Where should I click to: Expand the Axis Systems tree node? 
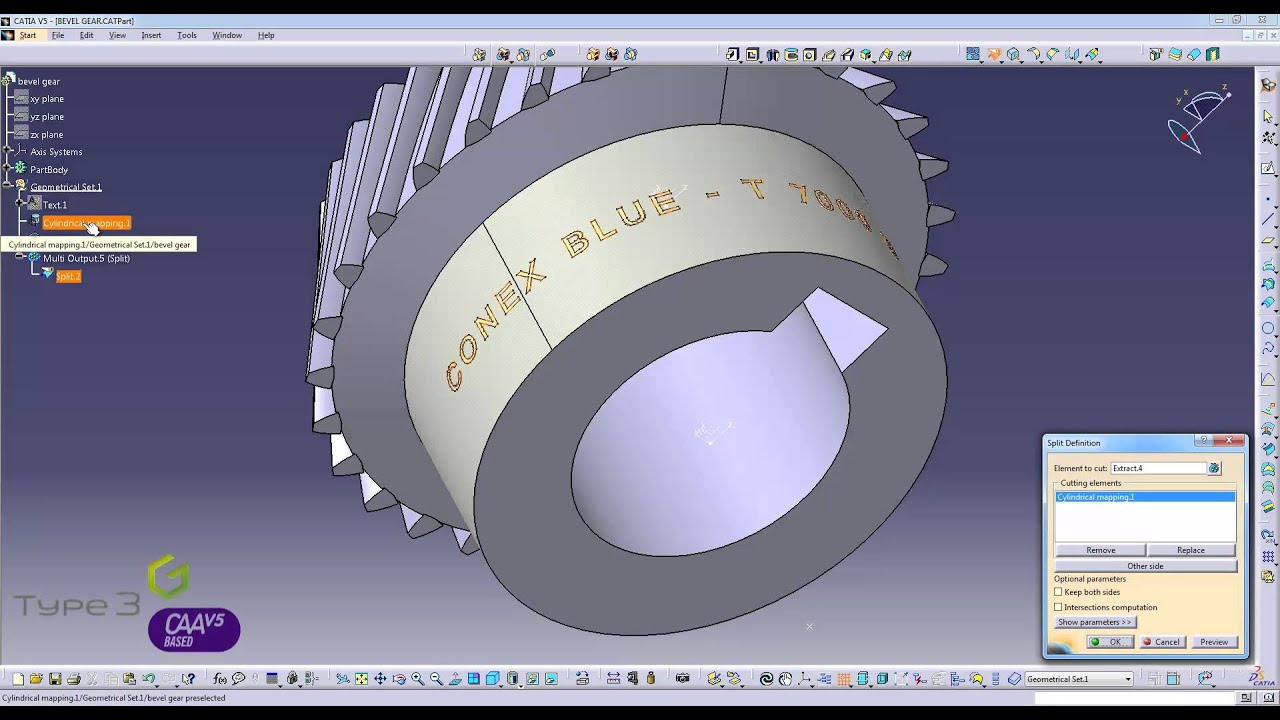pos(8,152)
